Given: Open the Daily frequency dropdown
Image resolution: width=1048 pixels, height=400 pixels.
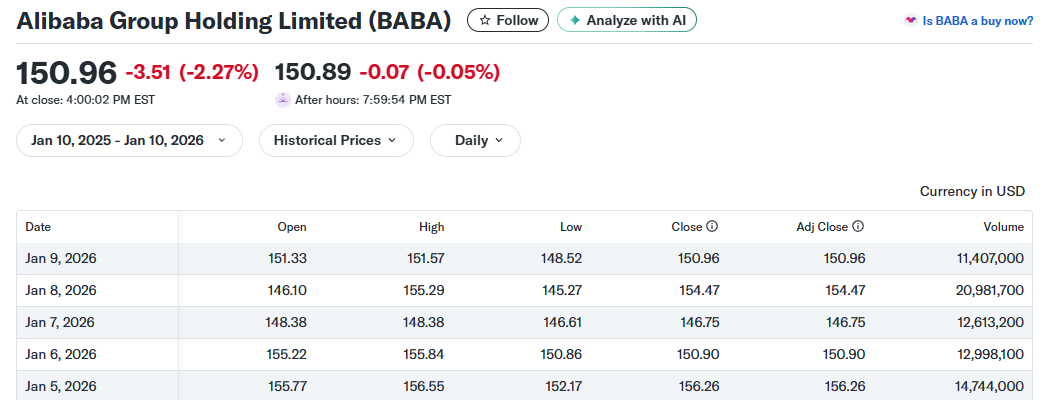Looking at the screenshot, I should (475, 140).
